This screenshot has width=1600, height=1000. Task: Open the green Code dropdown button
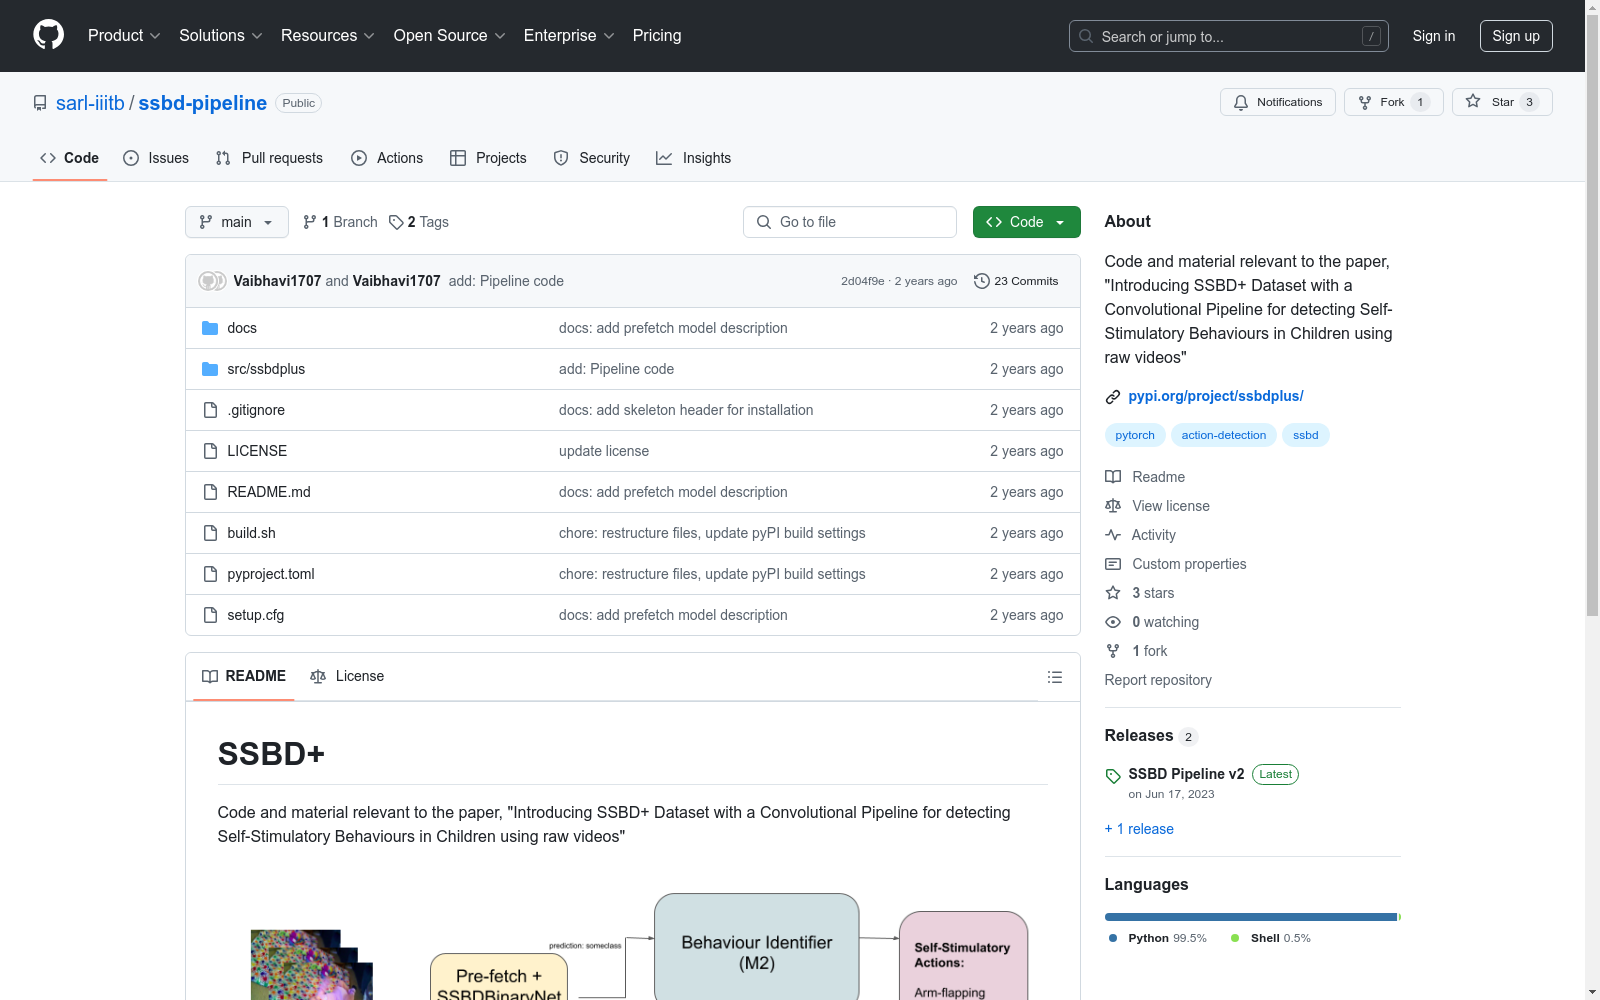(1026, 222)
